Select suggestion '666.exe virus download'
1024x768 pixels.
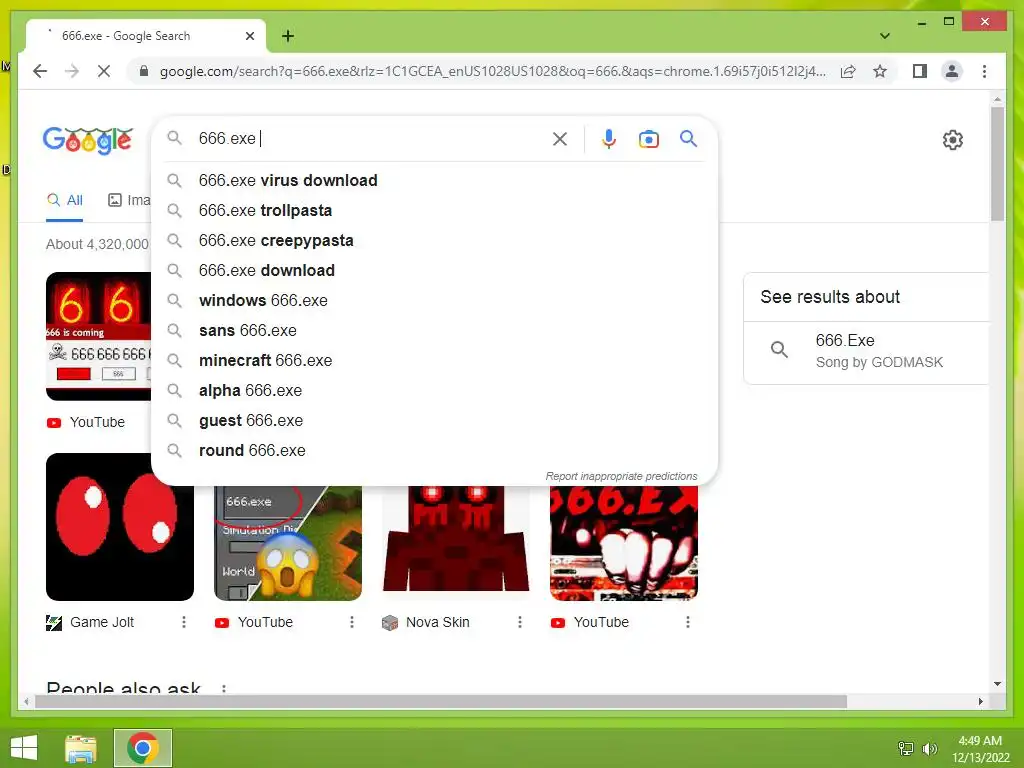click(434, 180)
